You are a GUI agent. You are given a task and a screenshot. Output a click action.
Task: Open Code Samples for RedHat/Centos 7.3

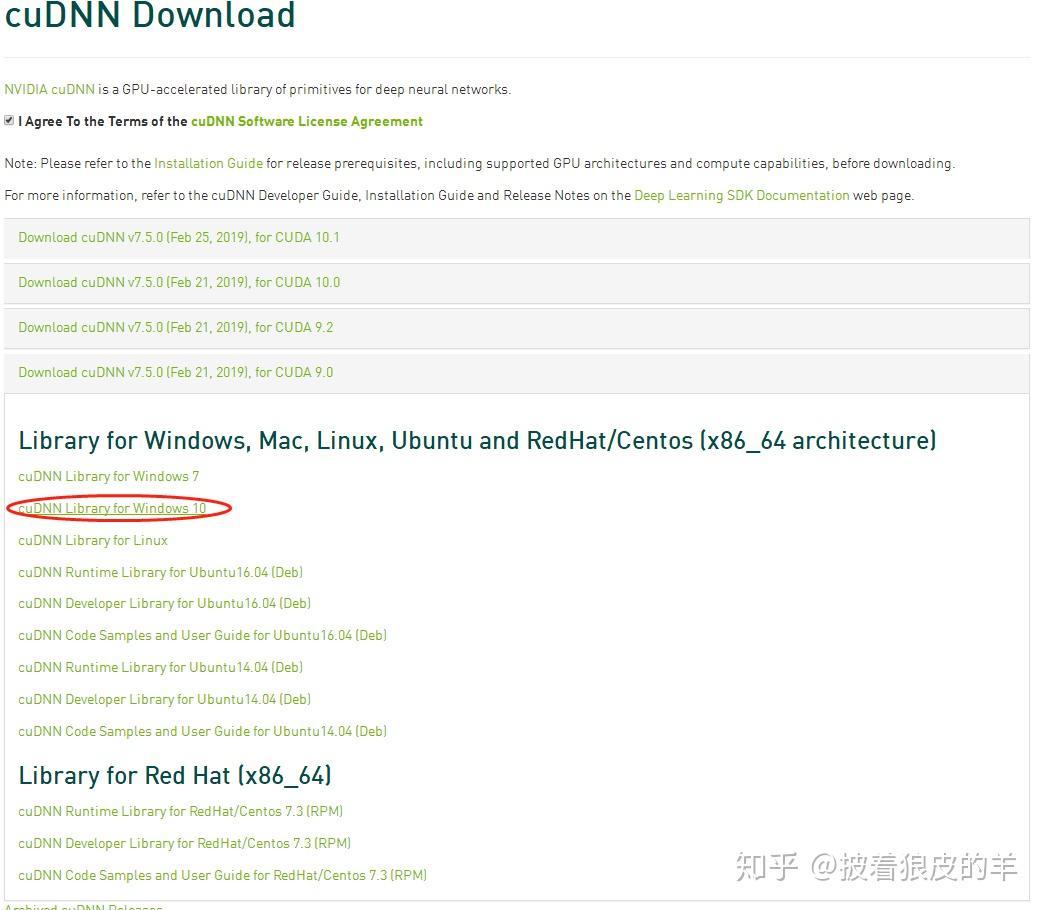pos(222,875)
